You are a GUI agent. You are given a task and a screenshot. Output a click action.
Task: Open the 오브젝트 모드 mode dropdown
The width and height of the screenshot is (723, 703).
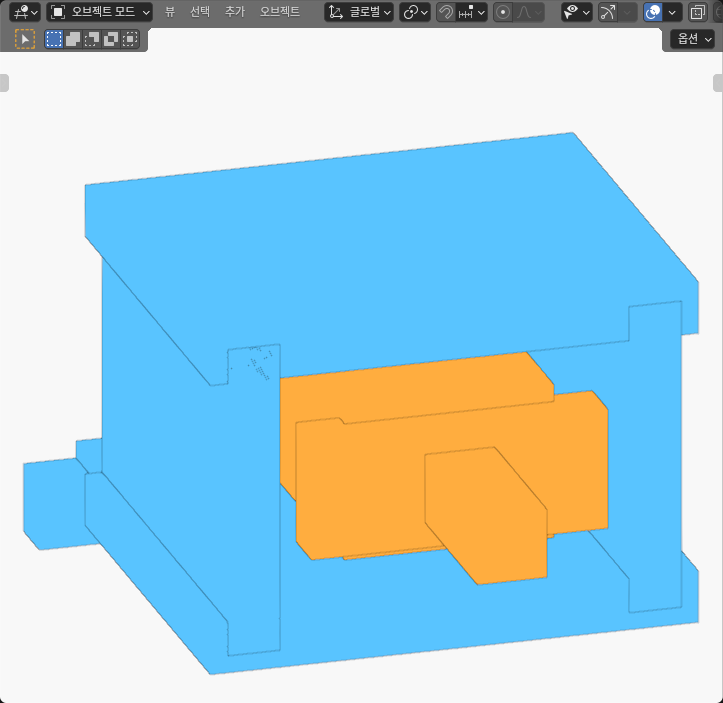100,12
